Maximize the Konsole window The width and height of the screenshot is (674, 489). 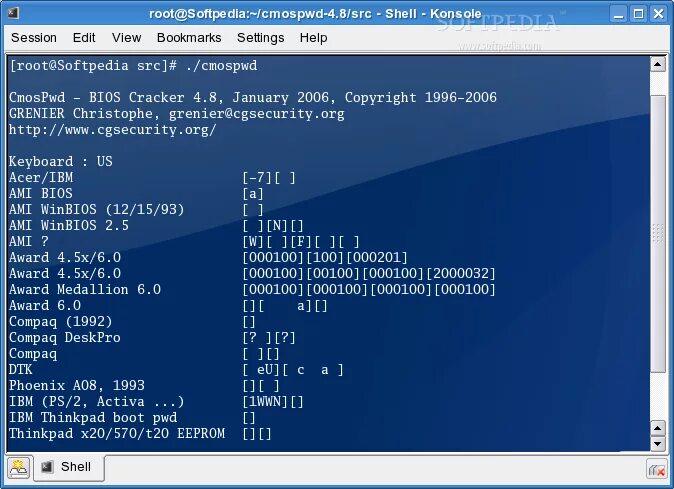(x=639, y=14)
